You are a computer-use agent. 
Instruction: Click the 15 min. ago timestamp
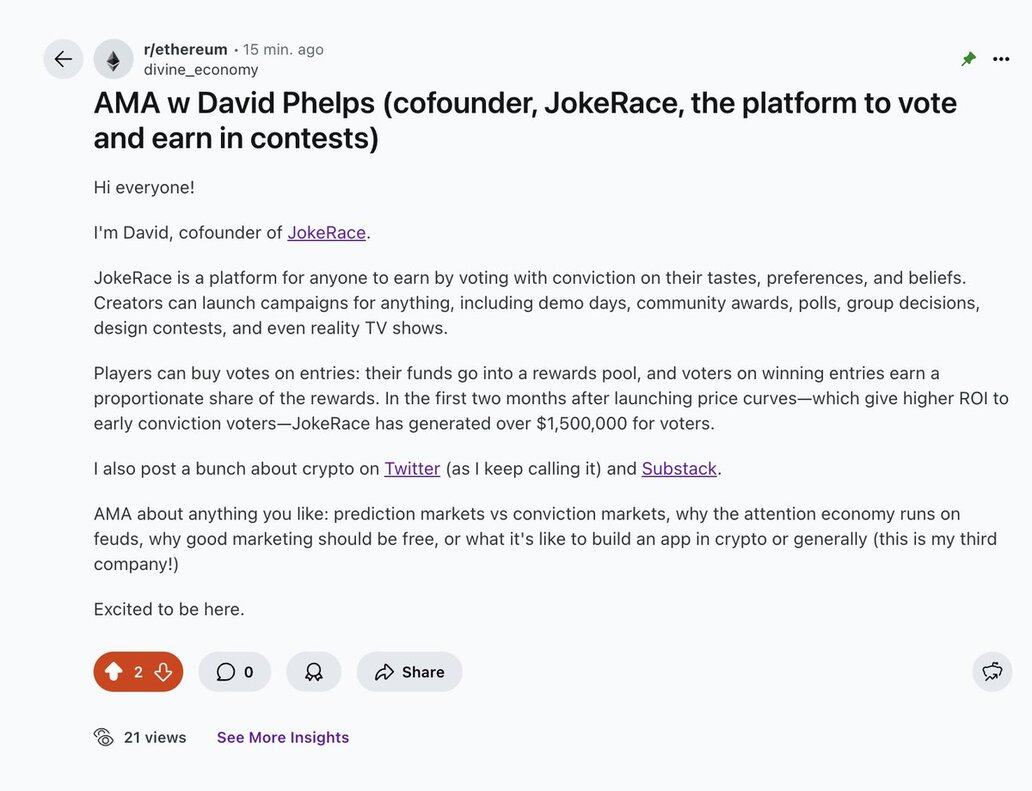coord(283,49)
